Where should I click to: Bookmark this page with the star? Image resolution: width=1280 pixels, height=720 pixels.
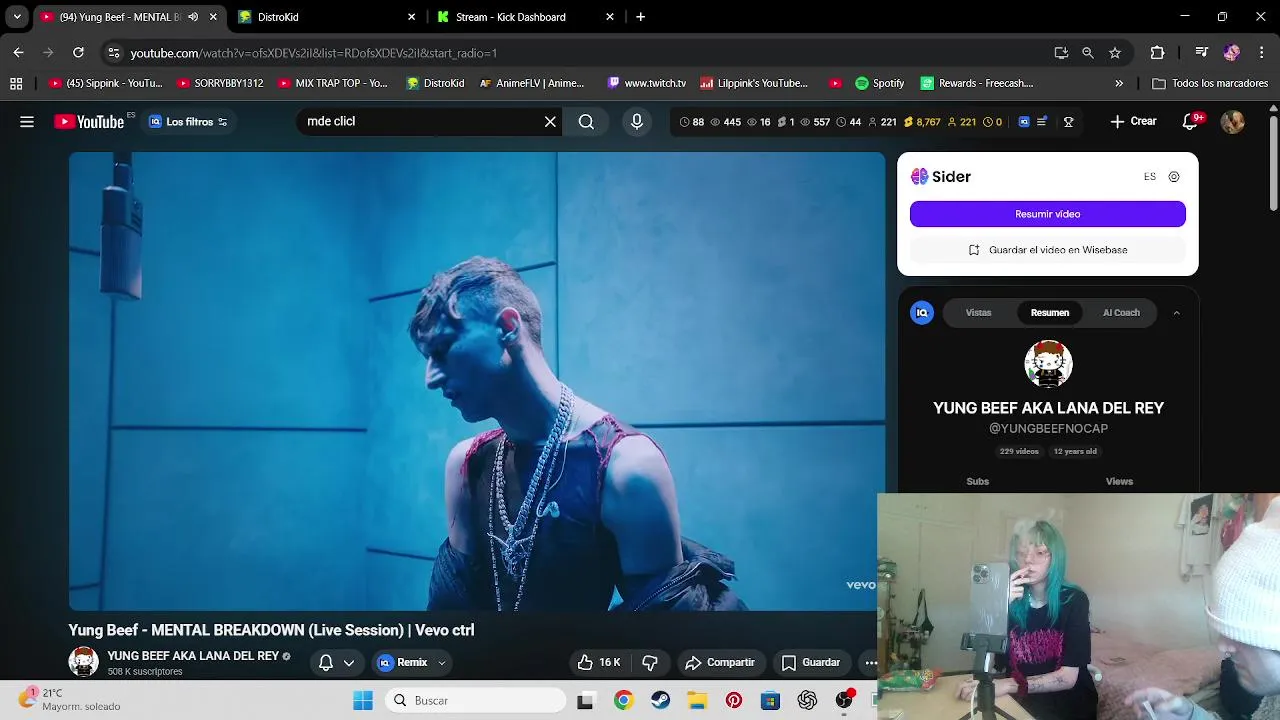[x=1115, y=52]
